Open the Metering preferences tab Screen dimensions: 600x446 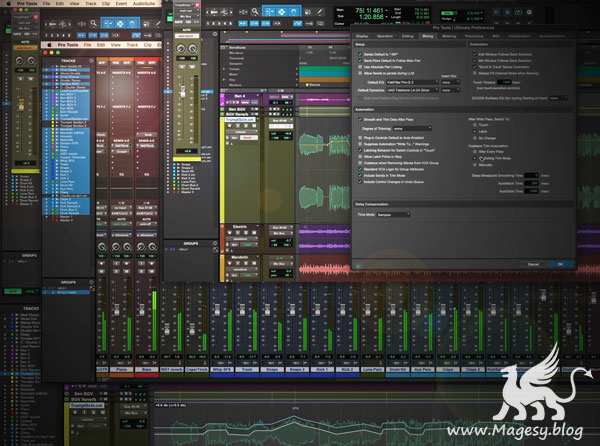click(x=449, y=36)
